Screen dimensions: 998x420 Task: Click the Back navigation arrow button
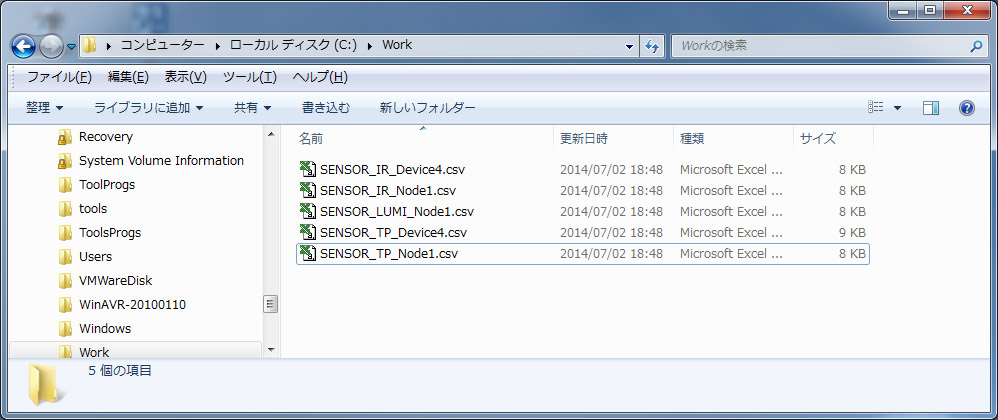[24, 46]
